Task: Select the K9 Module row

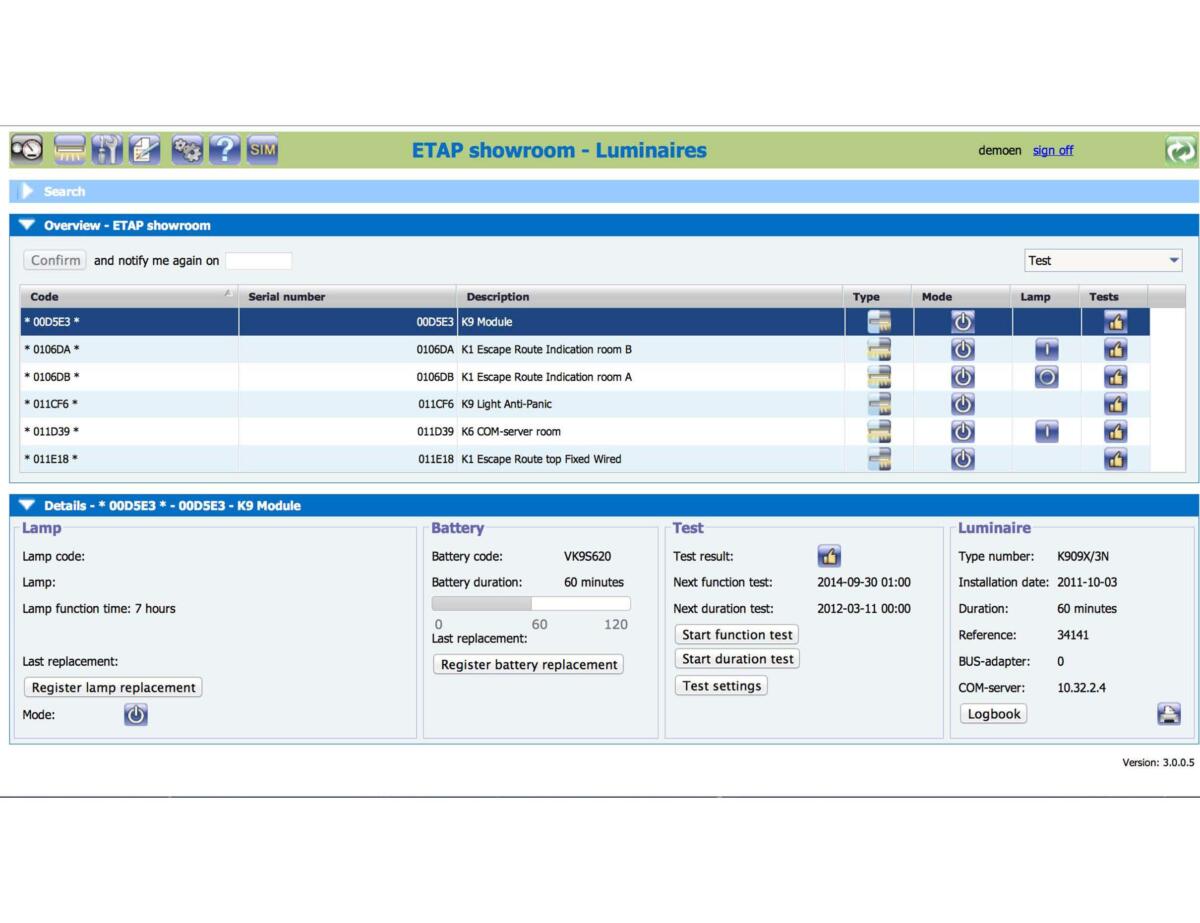Action: pyautogui.click(x=584, y=322)
